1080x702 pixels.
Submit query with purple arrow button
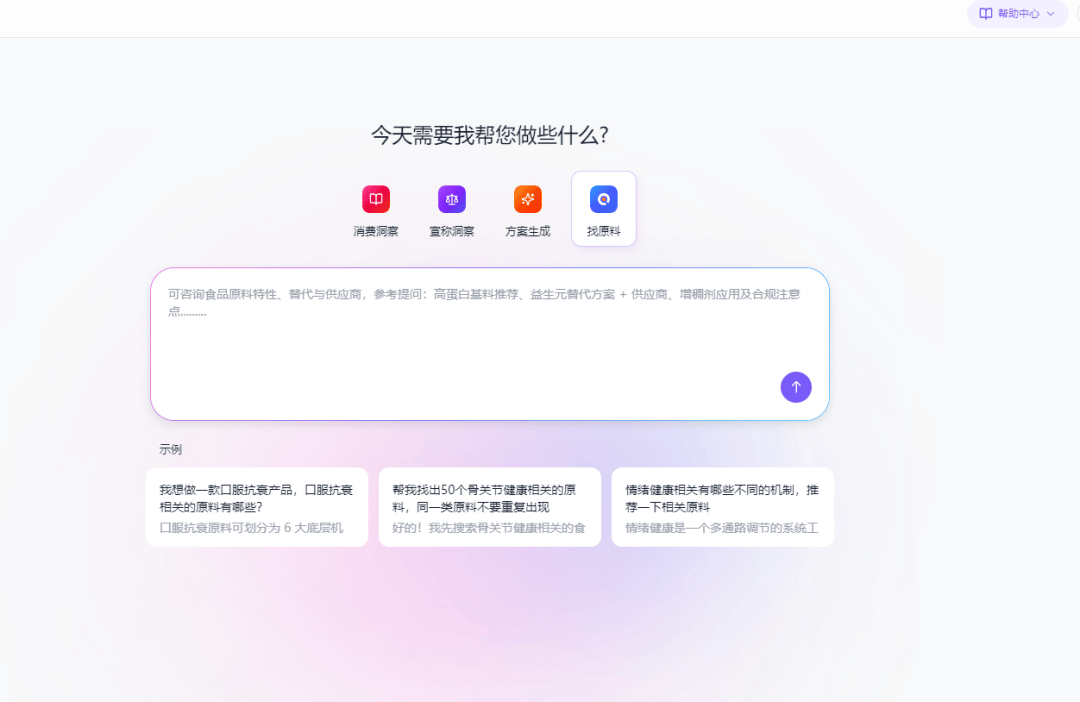tap(796, 387)
